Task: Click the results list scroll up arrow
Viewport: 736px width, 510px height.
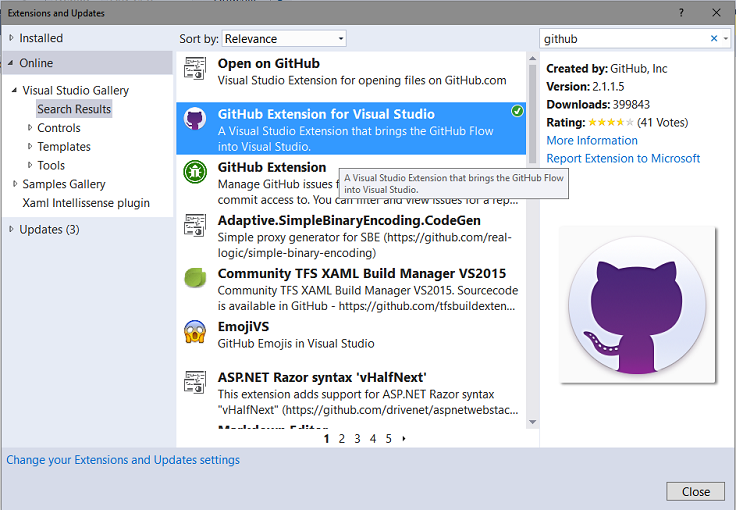Action: pos(532,58)
